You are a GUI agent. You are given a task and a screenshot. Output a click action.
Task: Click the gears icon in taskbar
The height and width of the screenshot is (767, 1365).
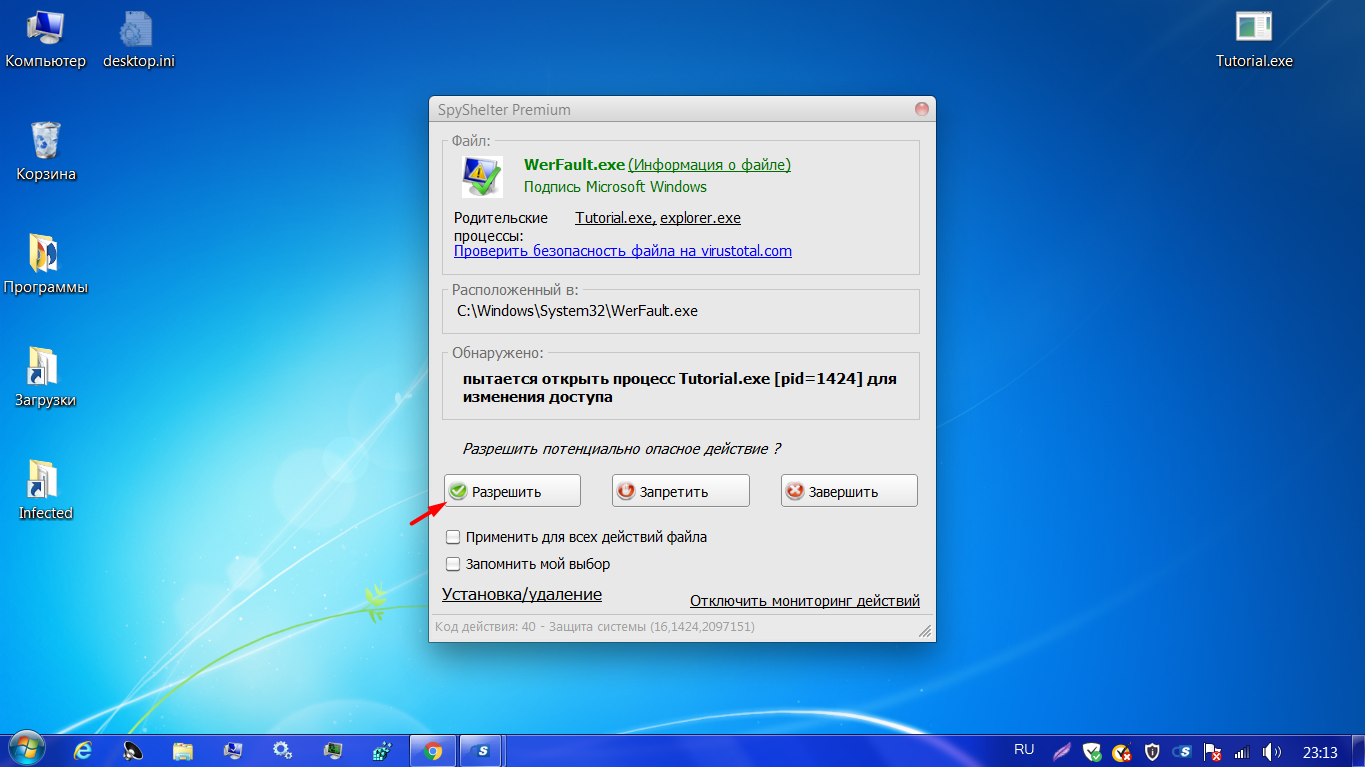point(283,750)
